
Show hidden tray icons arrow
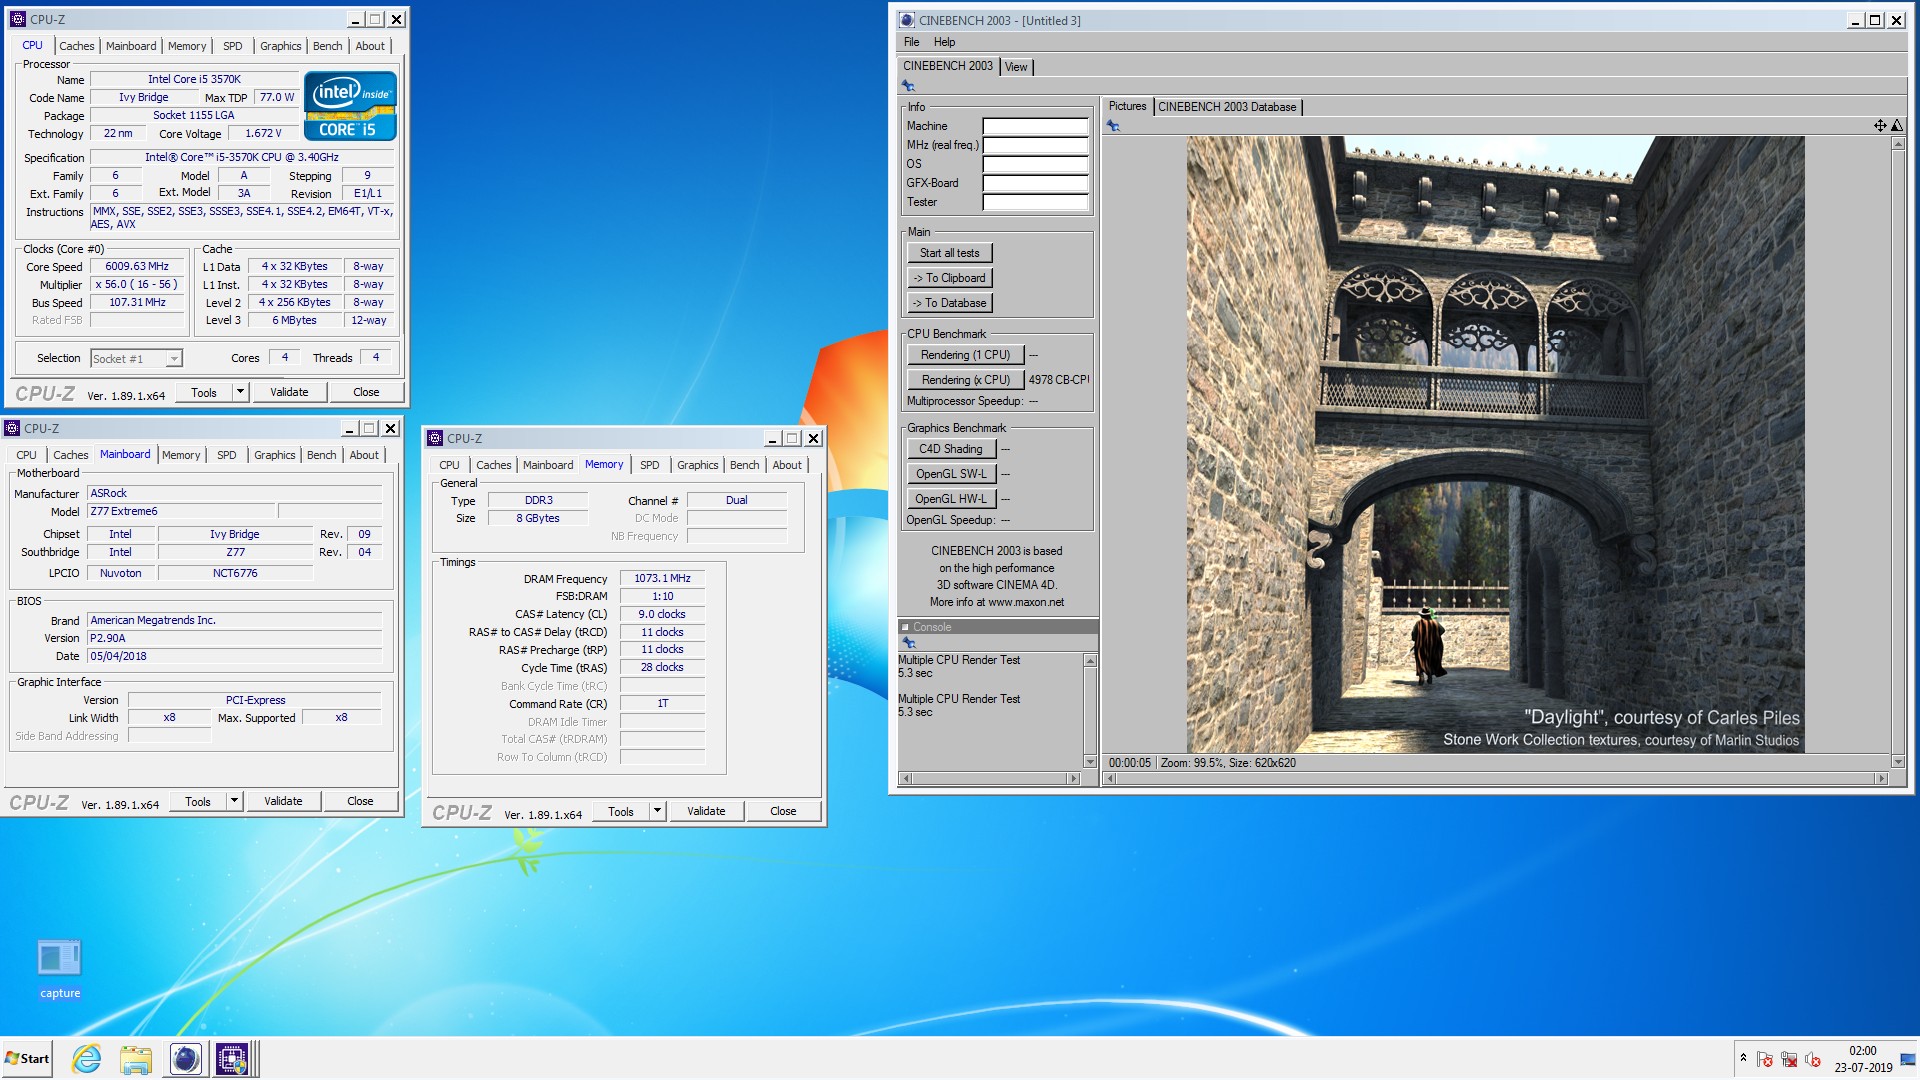(1743, 1058)
